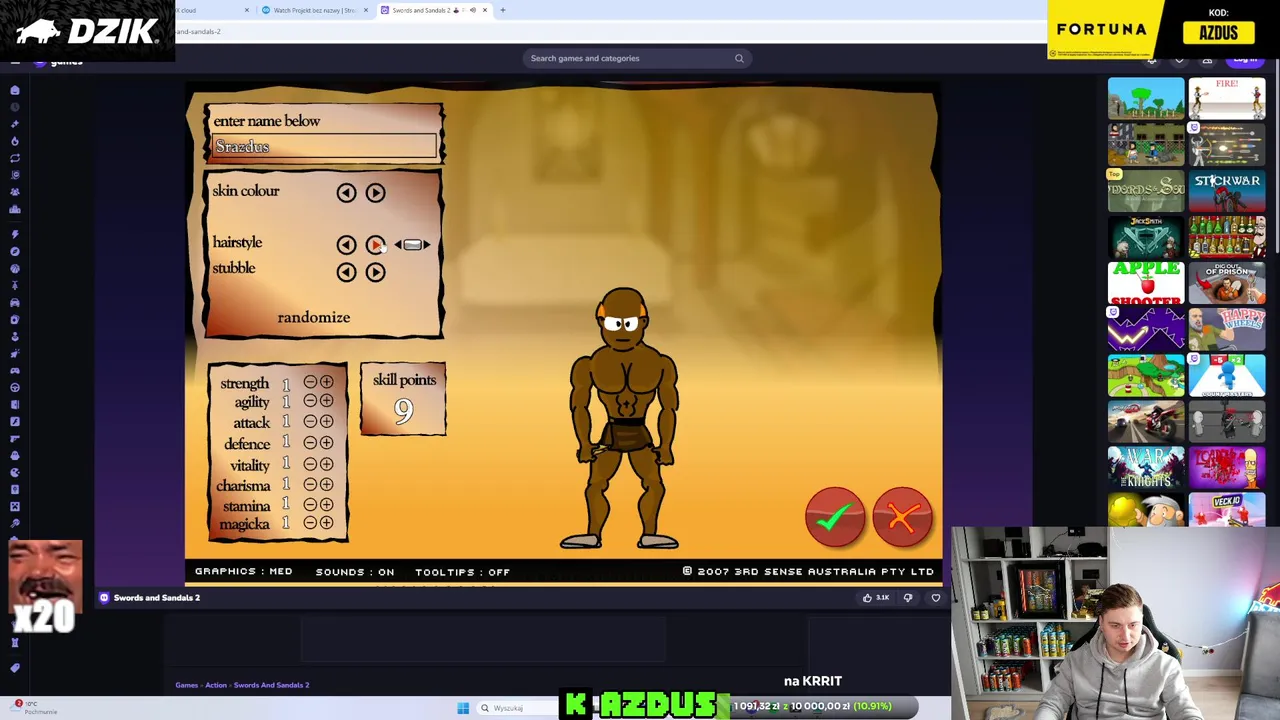Adjust the hair colour slider beside hairstyle
1280x720 pixels.
pos(412,244)
